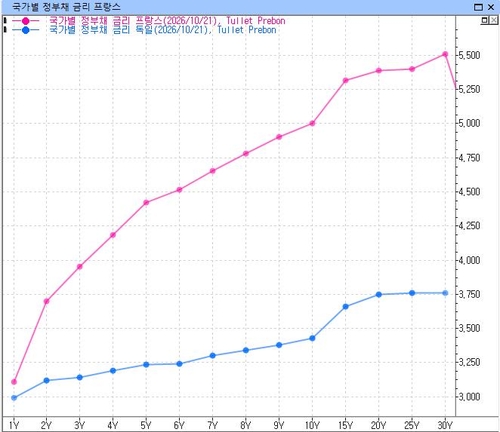The width and height of the screenshot is (500, 432).
Task: Click the 10Y x-axis label
Action: [x=312, y=425]
